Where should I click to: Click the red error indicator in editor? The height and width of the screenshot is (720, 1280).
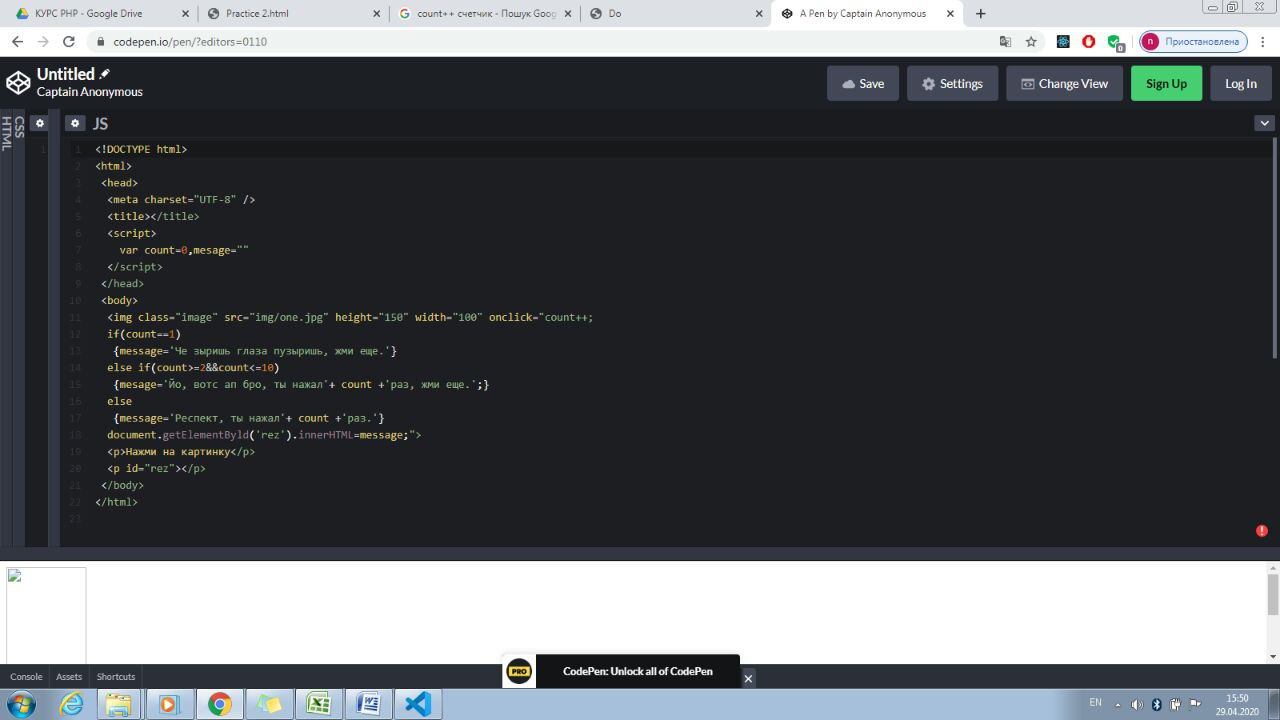point(1262,531)
